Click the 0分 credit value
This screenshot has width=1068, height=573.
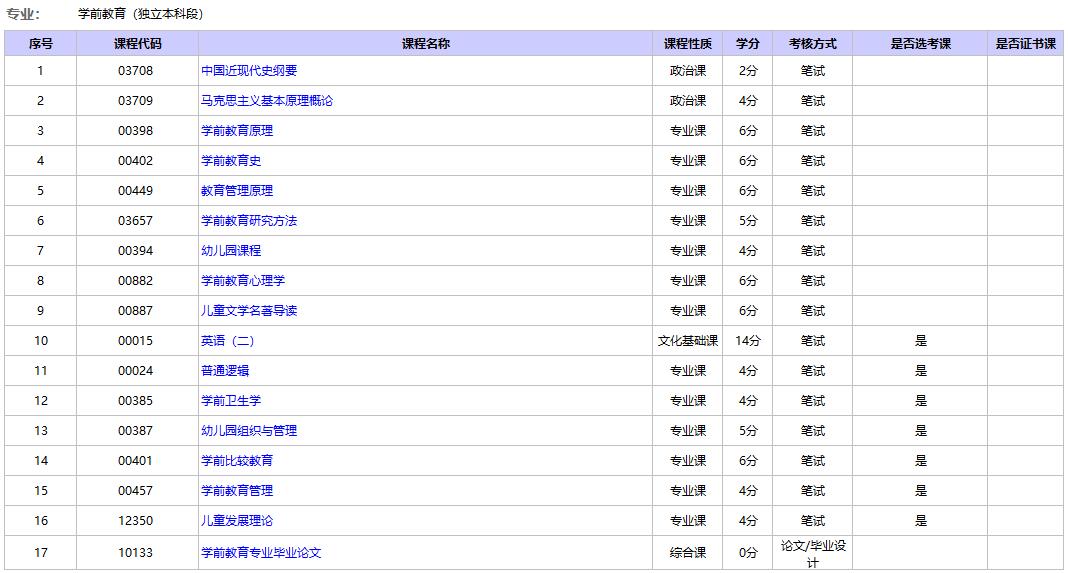pos(748,553)
